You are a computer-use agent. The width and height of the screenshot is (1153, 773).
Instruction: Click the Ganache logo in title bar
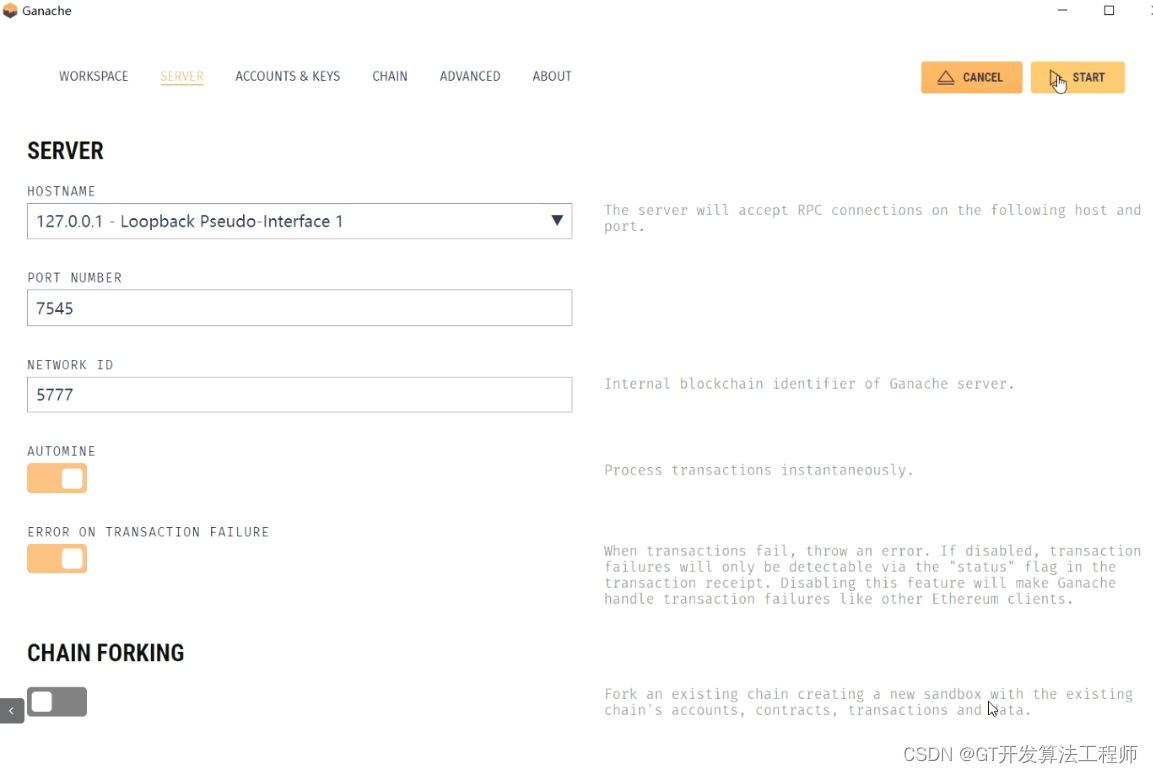10,10
